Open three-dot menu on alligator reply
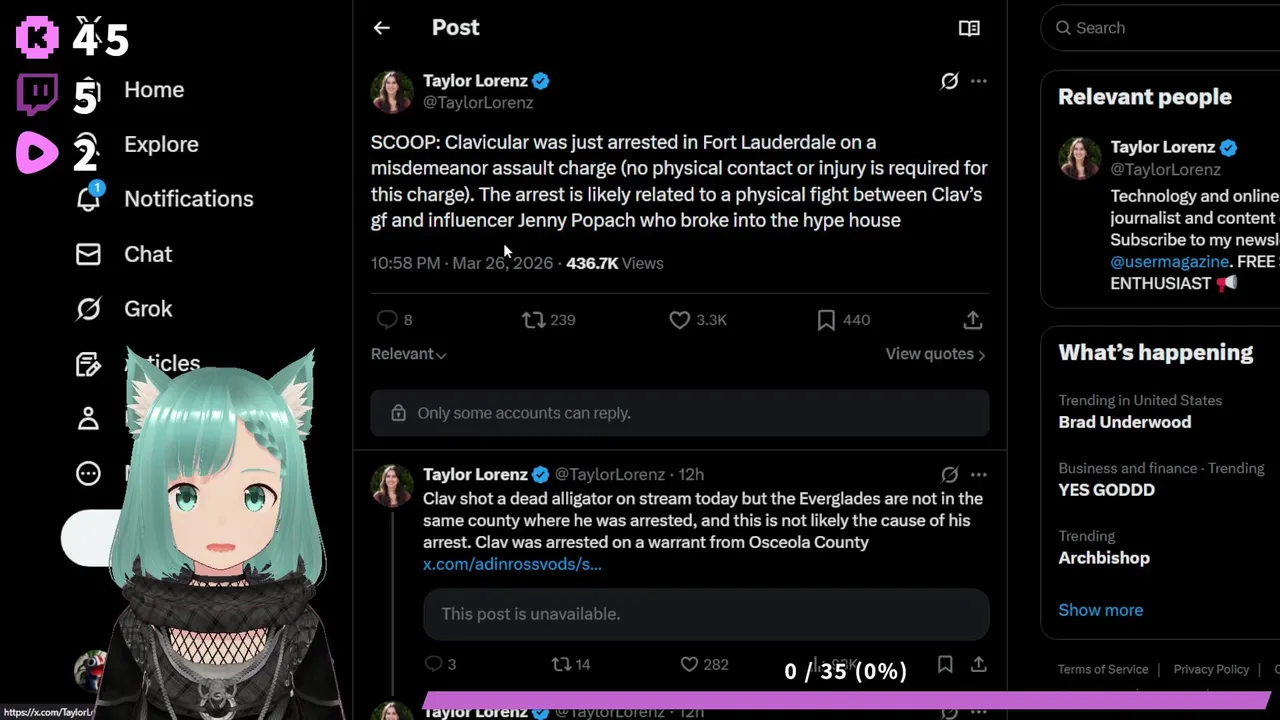This screenshot has width=1280, height=720. [x=978, y=475]
